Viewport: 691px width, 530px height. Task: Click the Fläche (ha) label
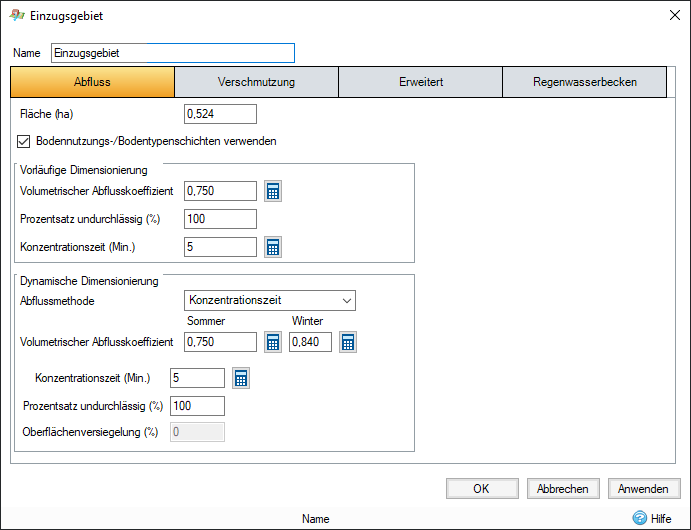tap(47, 114)
